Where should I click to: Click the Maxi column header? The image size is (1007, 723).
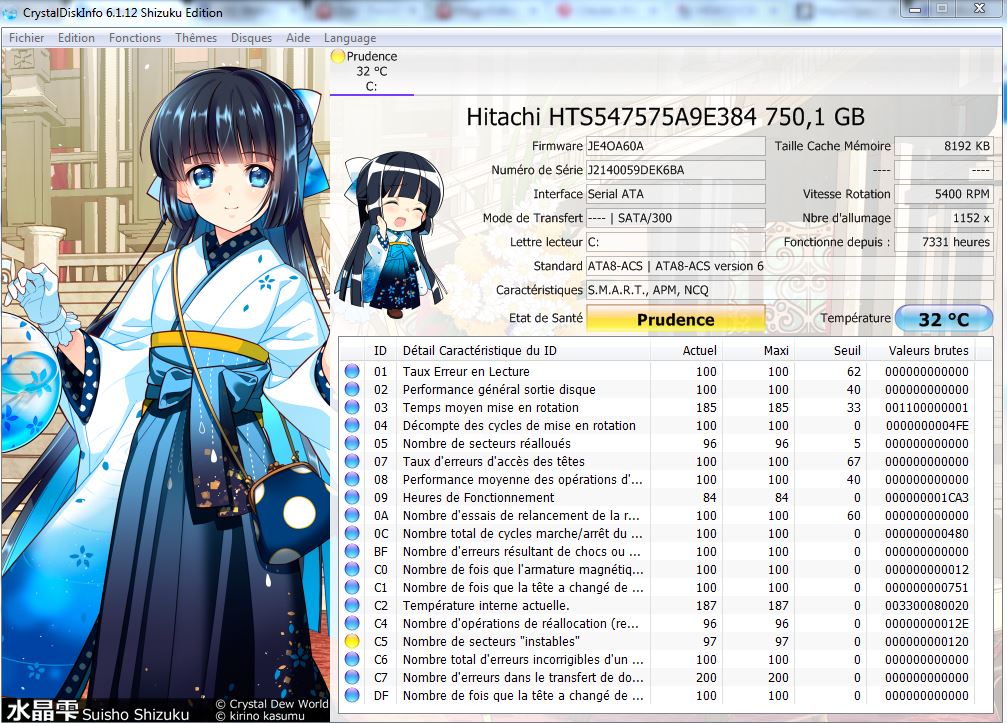[x=758, y=351]
